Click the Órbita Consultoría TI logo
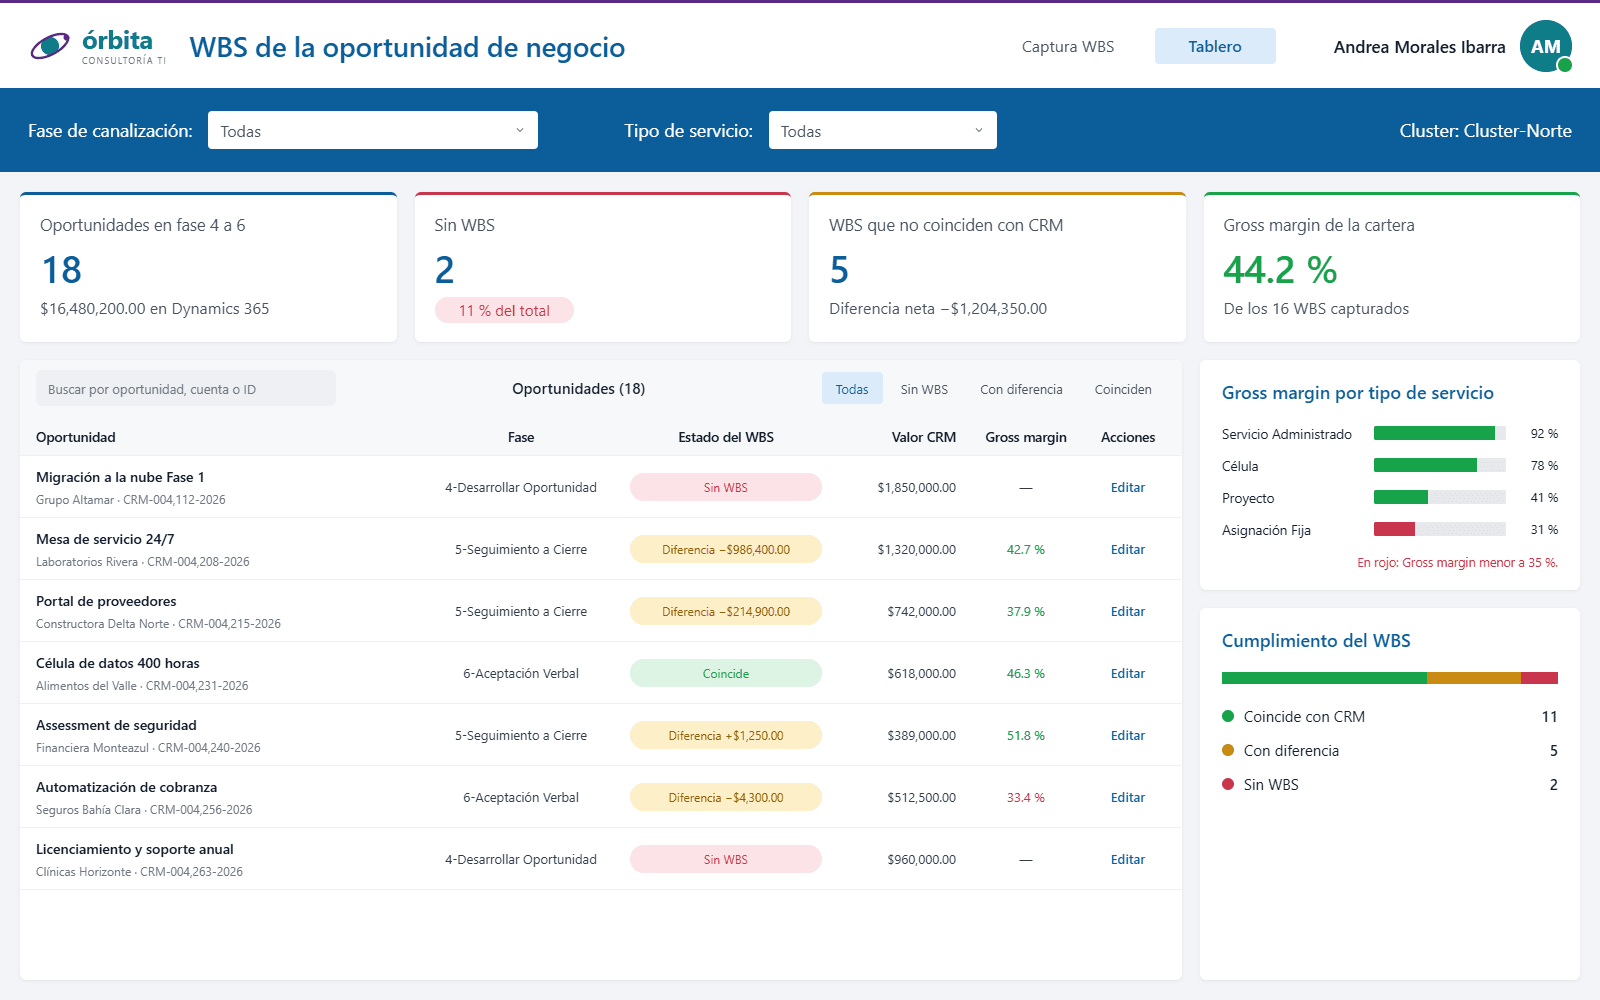1600x1000 pixels. point(98,46)
